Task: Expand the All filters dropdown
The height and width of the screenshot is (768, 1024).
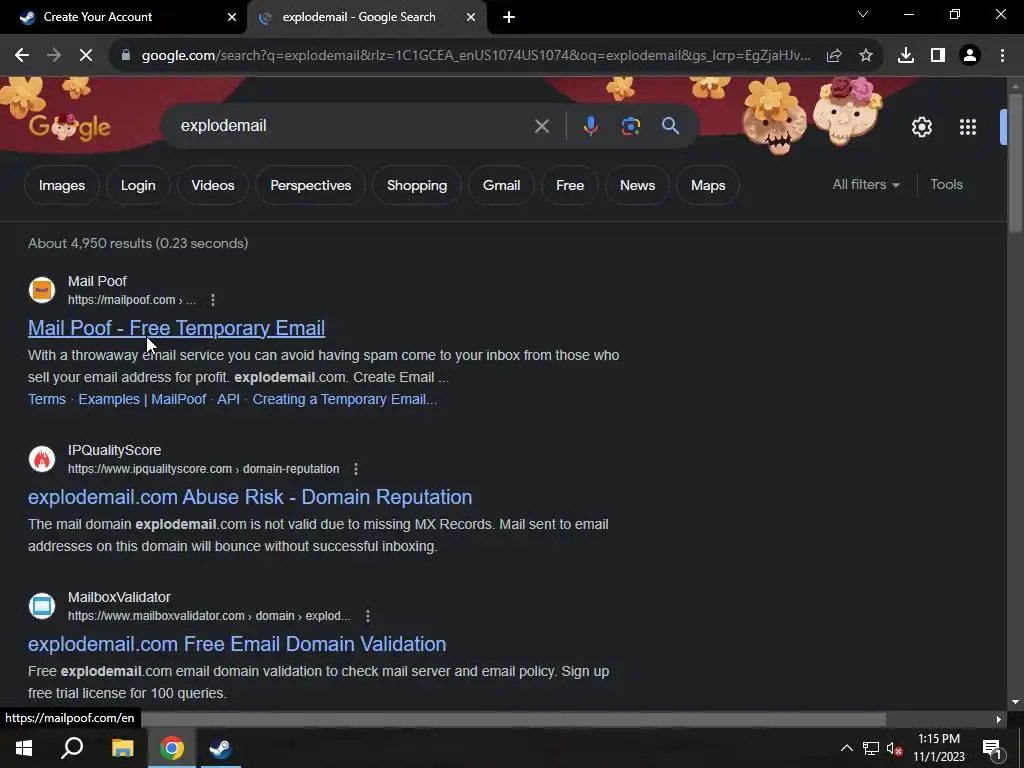Action: click(x=866, y=185)
